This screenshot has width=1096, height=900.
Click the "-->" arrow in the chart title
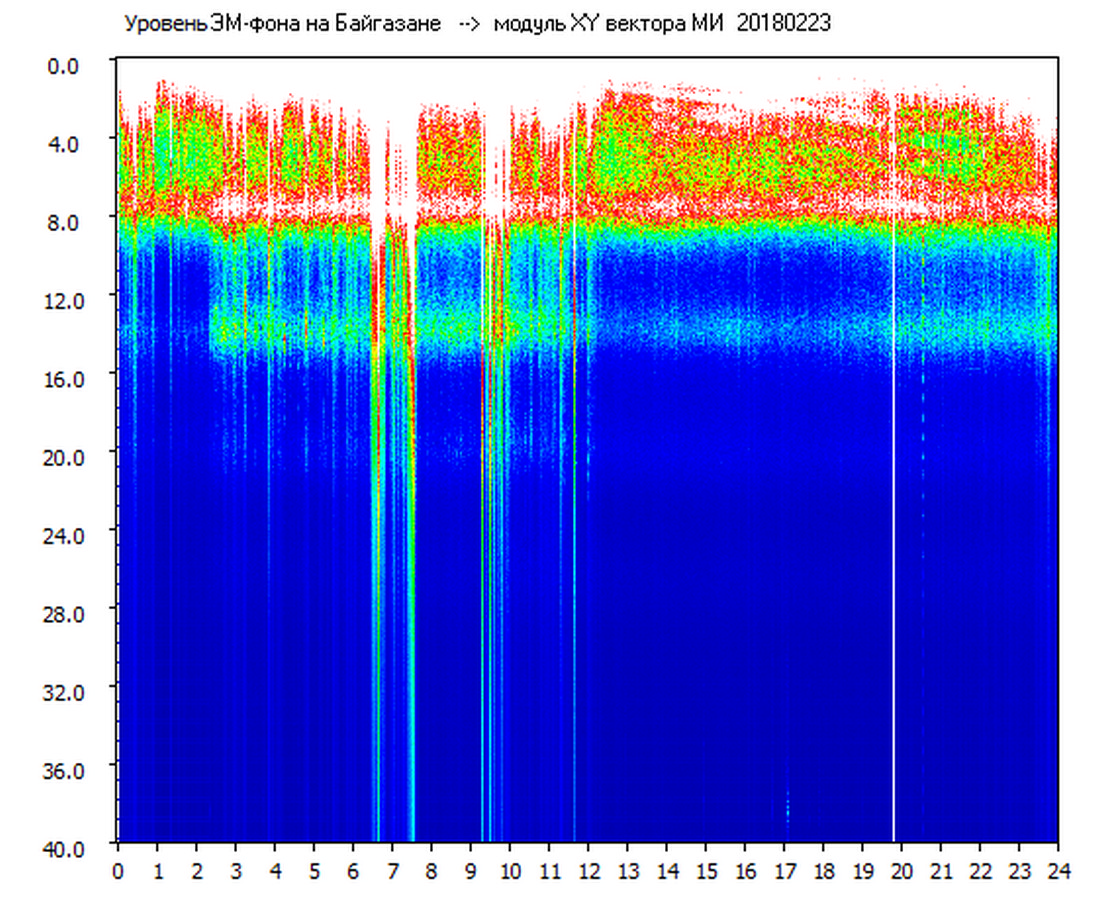point(470,24)
